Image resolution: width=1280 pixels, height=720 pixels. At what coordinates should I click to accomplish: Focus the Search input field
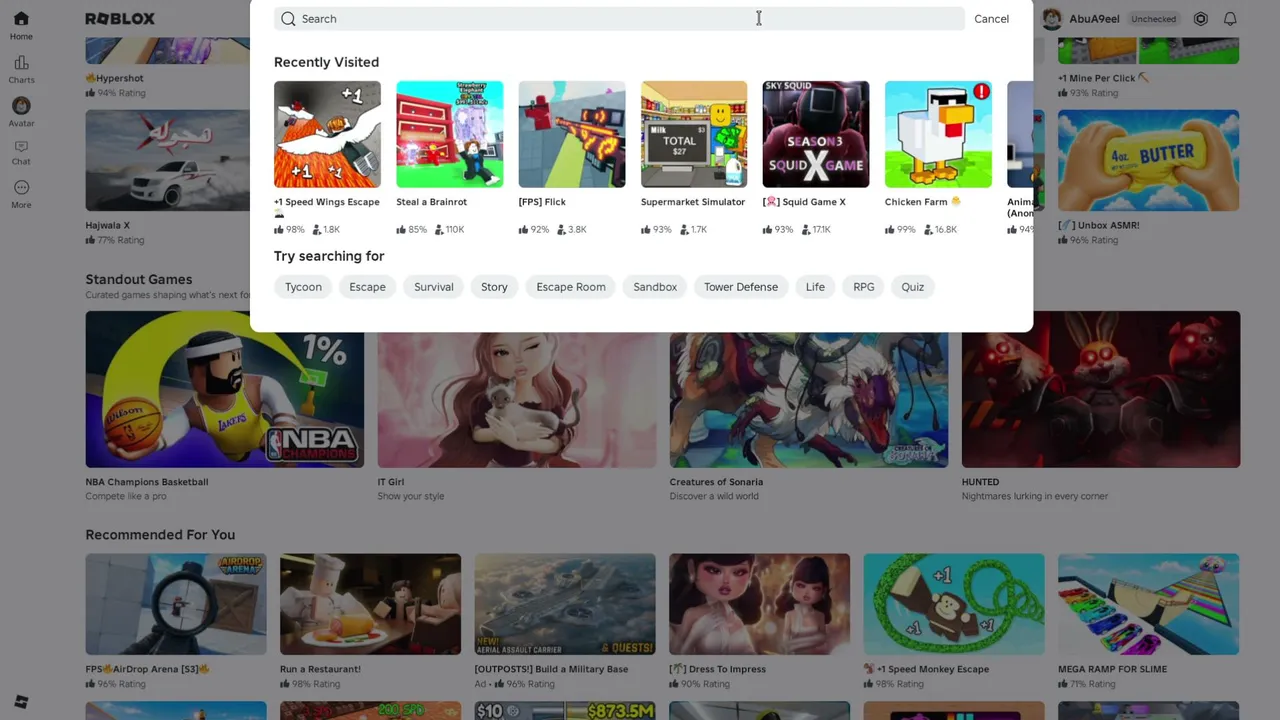[x=619, y=19]
